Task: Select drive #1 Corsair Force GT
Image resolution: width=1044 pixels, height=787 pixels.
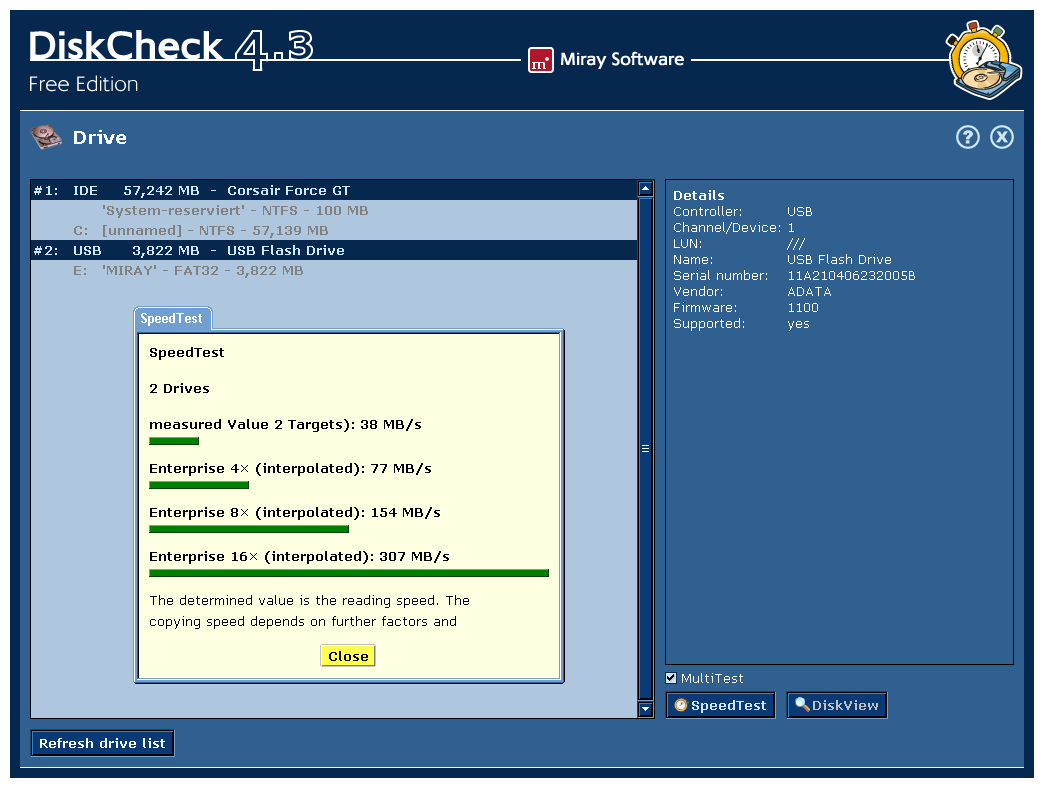Action: [x=334, y=190]
